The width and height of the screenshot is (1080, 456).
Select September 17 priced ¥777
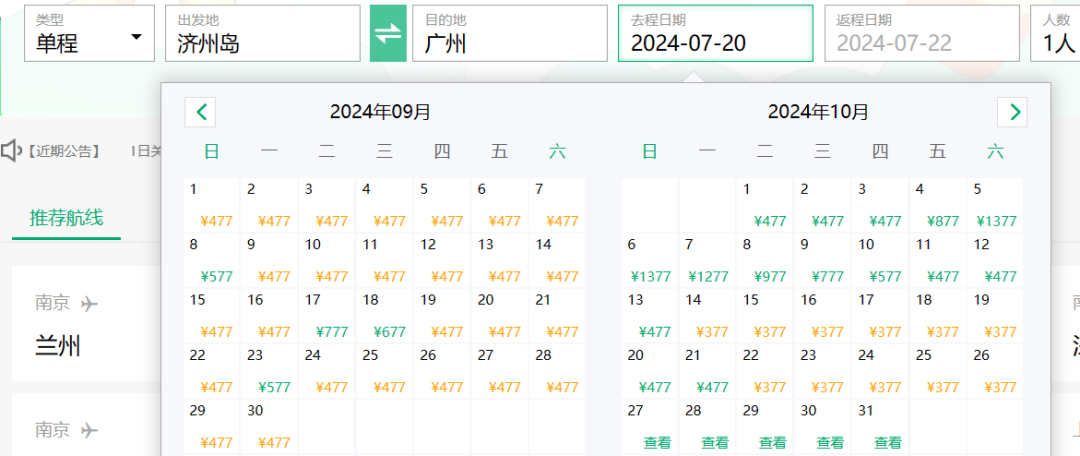pos(327,316)
